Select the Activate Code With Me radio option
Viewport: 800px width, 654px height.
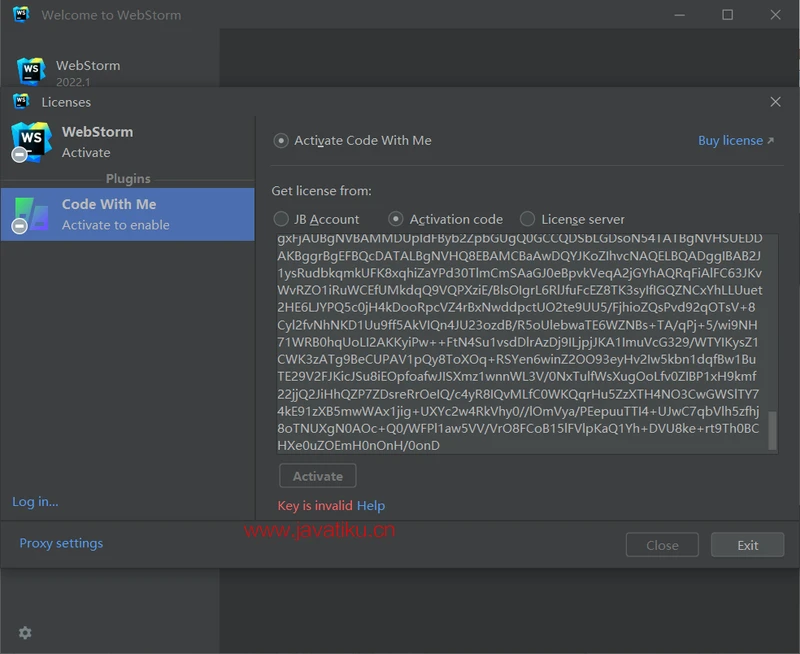point(281,141)
